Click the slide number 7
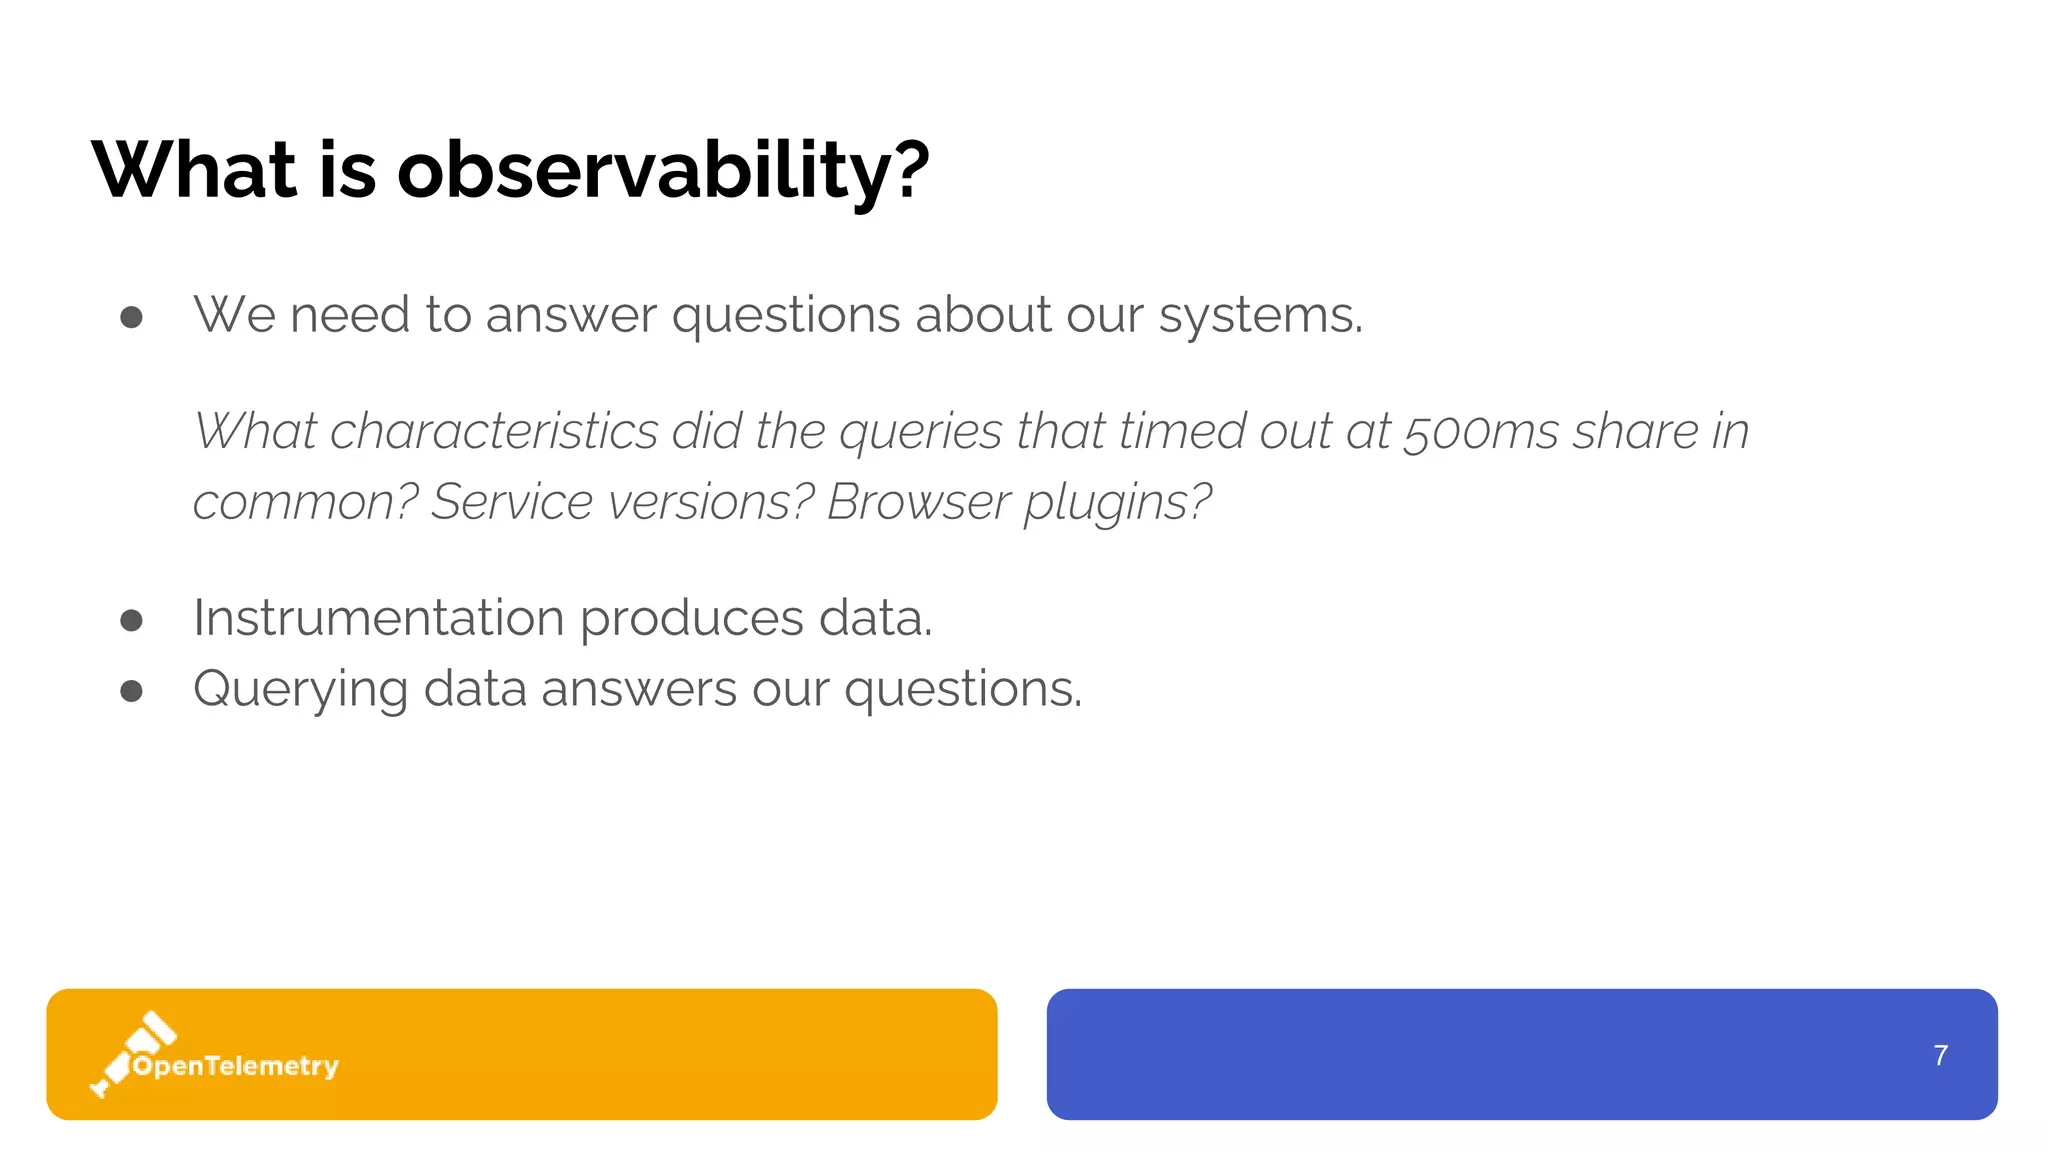 pos(1940,1055)
